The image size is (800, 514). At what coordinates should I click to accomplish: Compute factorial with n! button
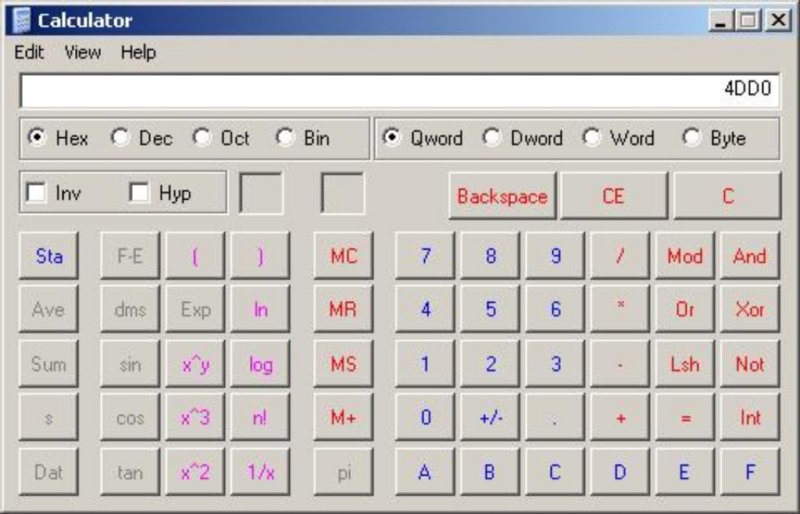coord(260,418)
